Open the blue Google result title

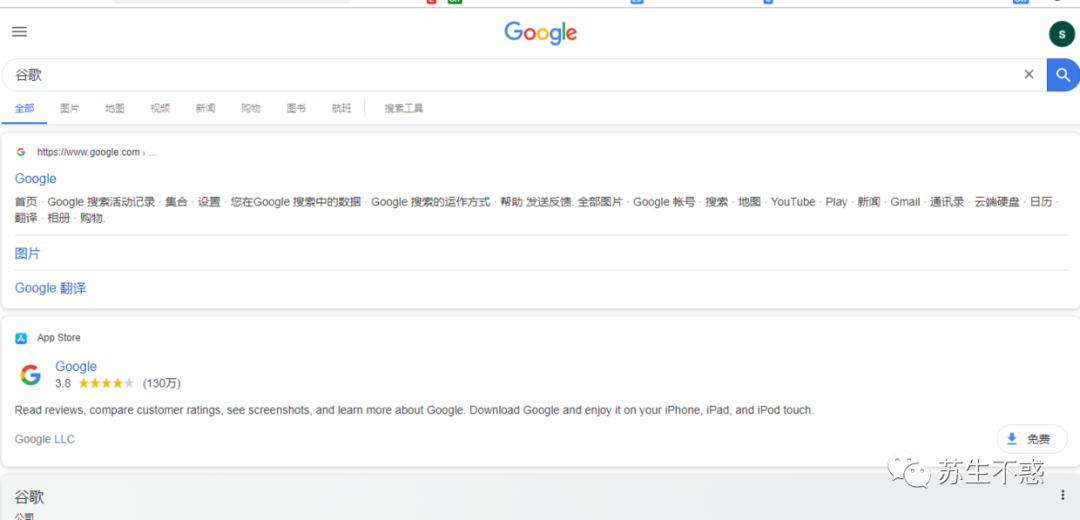(x=36, y=178)
